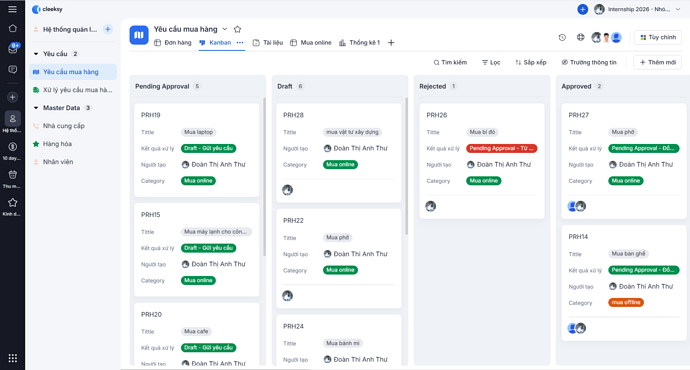This screenshot has height=370, width=690.
Task: Add item next to Hệ thống quản l...
Action: [108, 29]
